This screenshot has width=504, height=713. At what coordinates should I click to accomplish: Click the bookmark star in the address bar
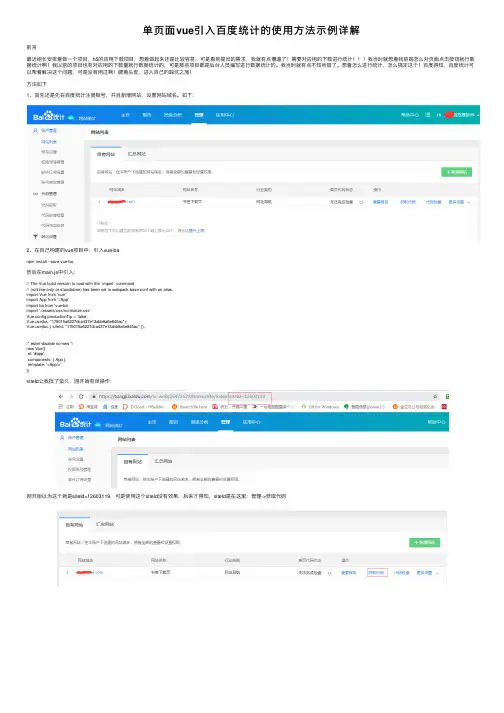point(435,397)
